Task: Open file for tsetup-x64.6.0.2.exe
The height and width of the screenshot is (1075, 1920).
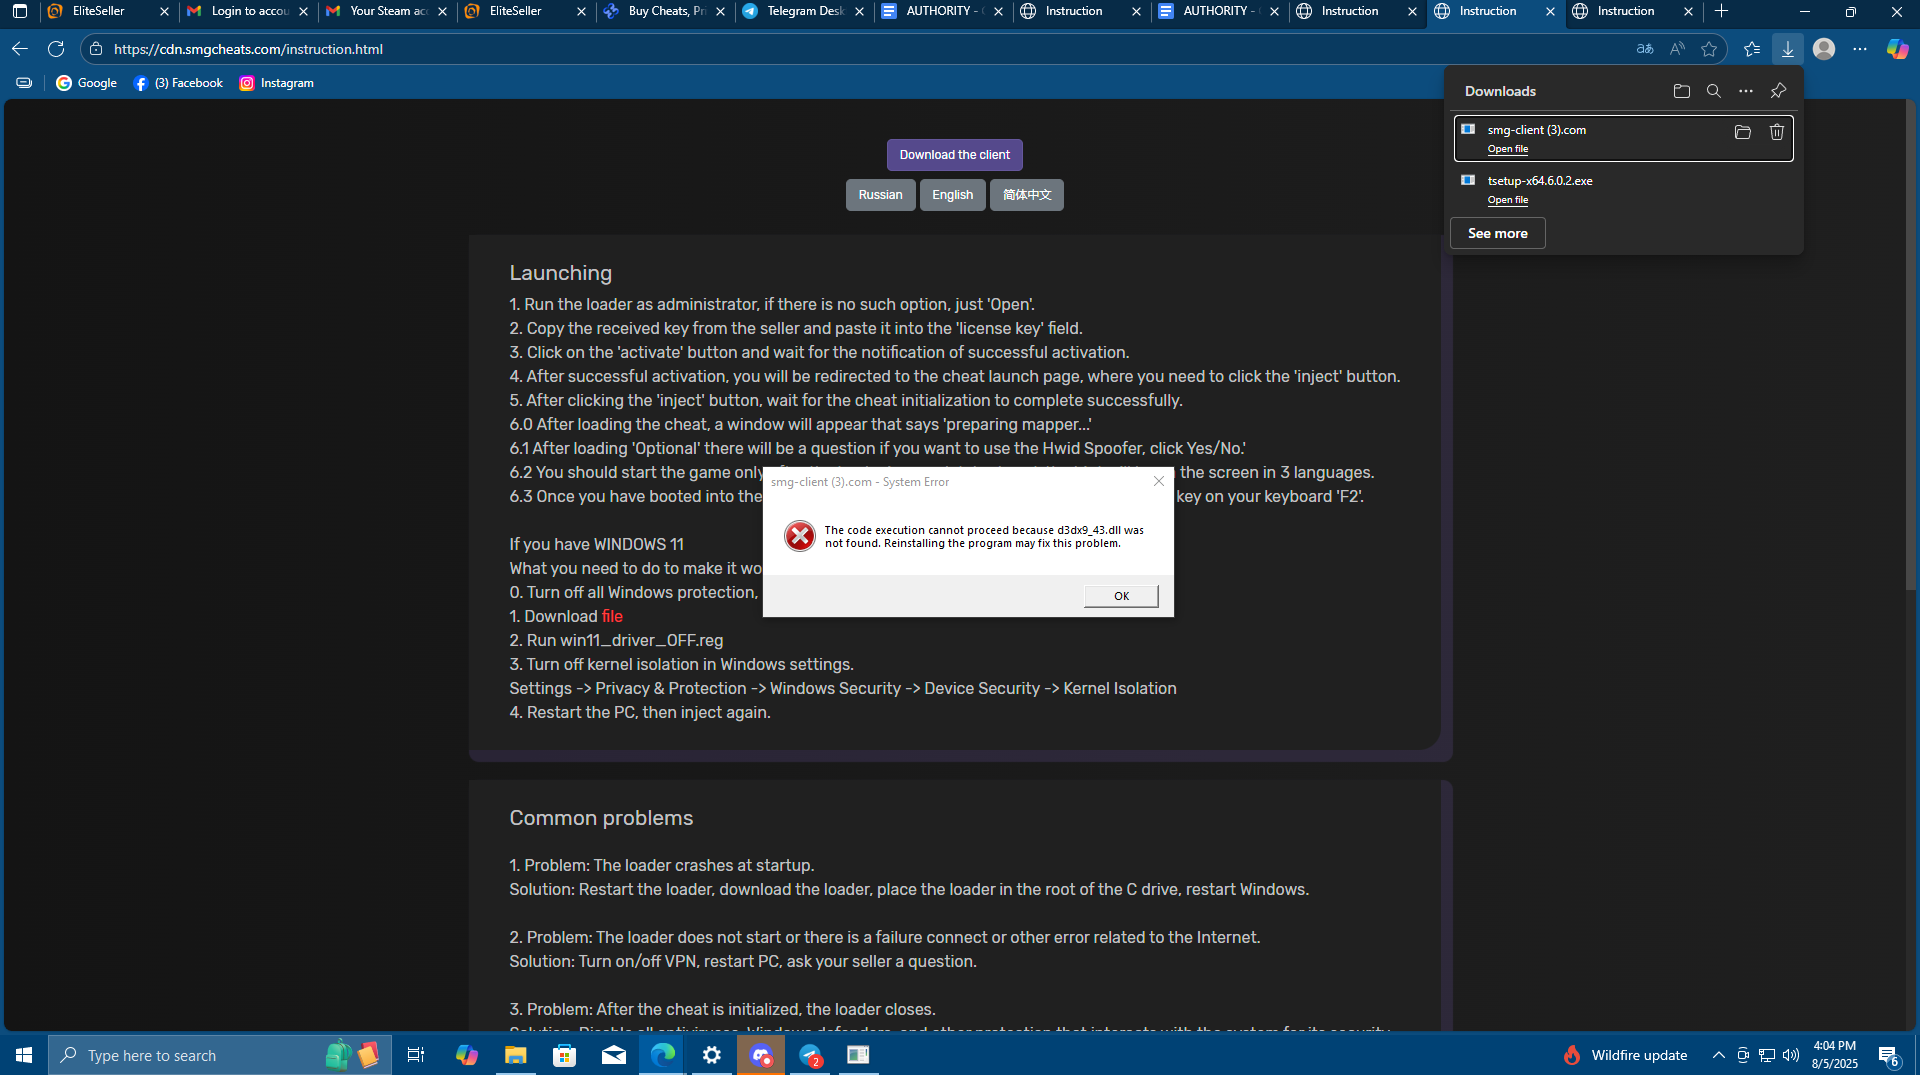Action: click(x=1507, y=199)
